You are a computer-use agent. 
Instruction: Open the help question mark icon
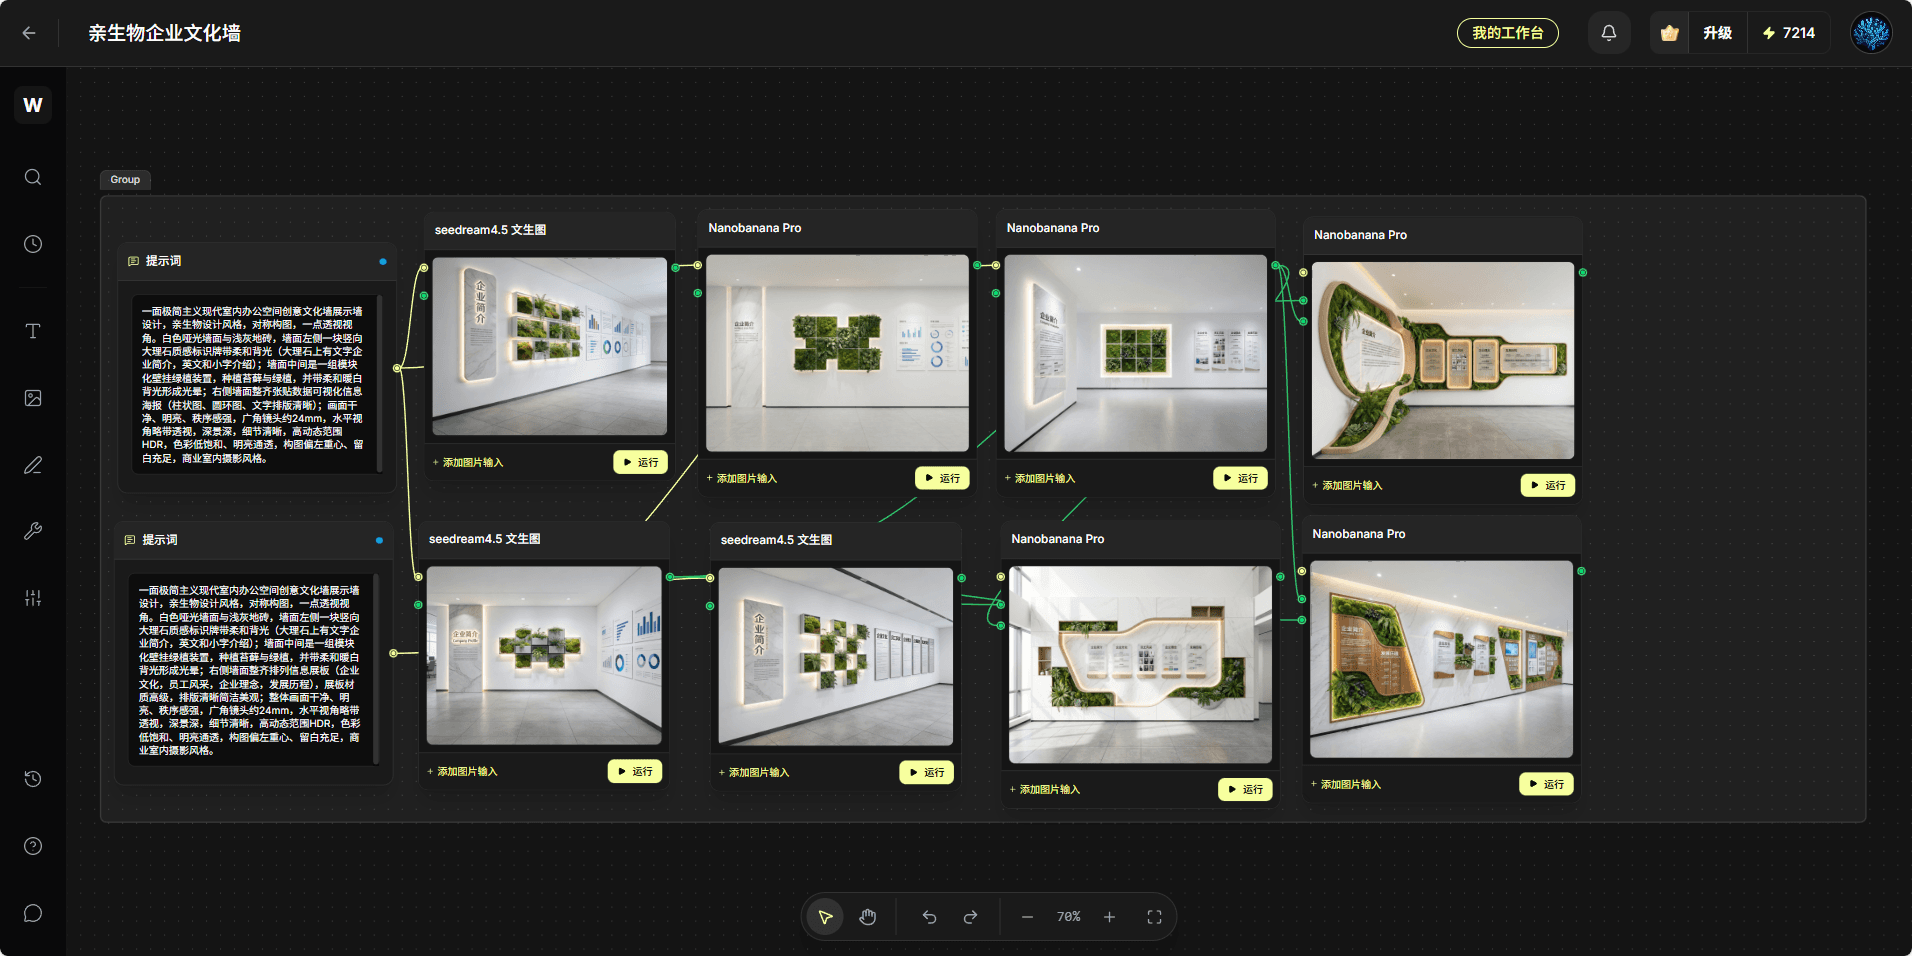pyautogui.click(x=33, y=846)
